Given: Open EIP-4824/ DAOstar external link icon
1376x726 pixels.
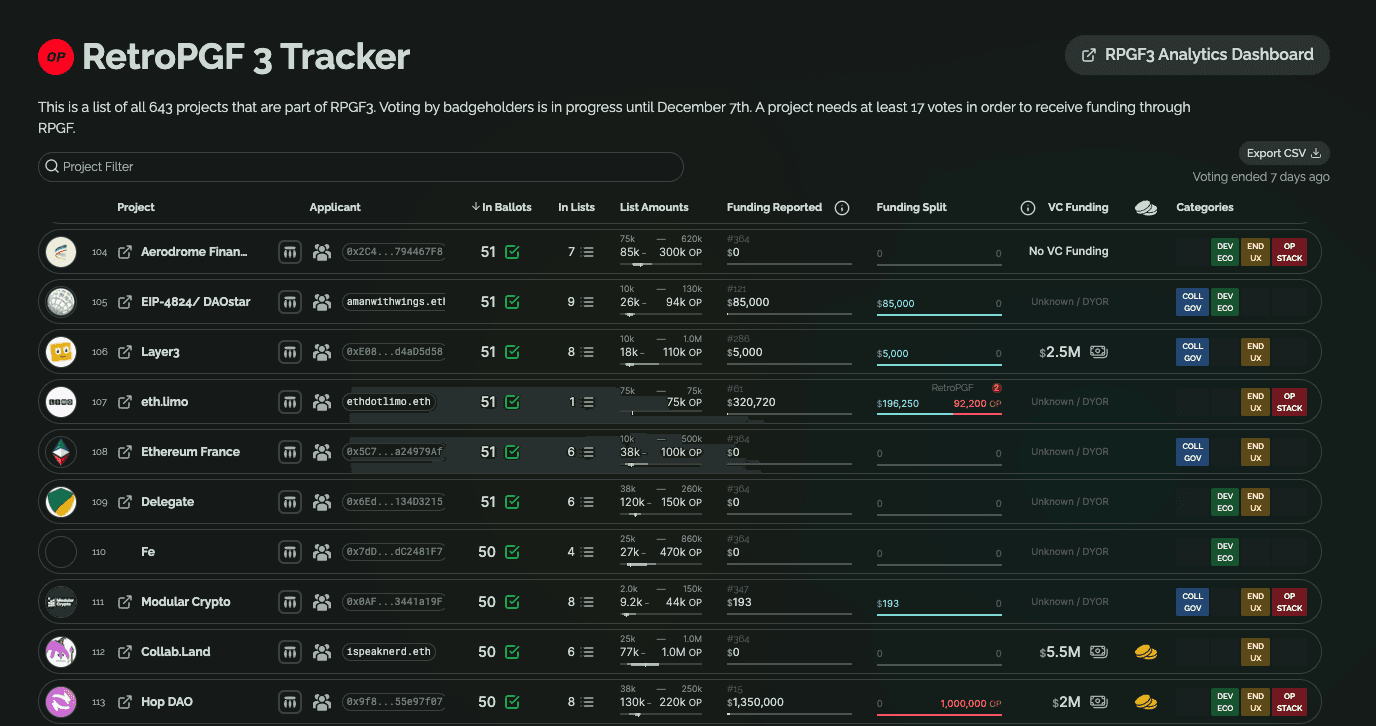Looking at the screenshot, I should pos(125,302).
